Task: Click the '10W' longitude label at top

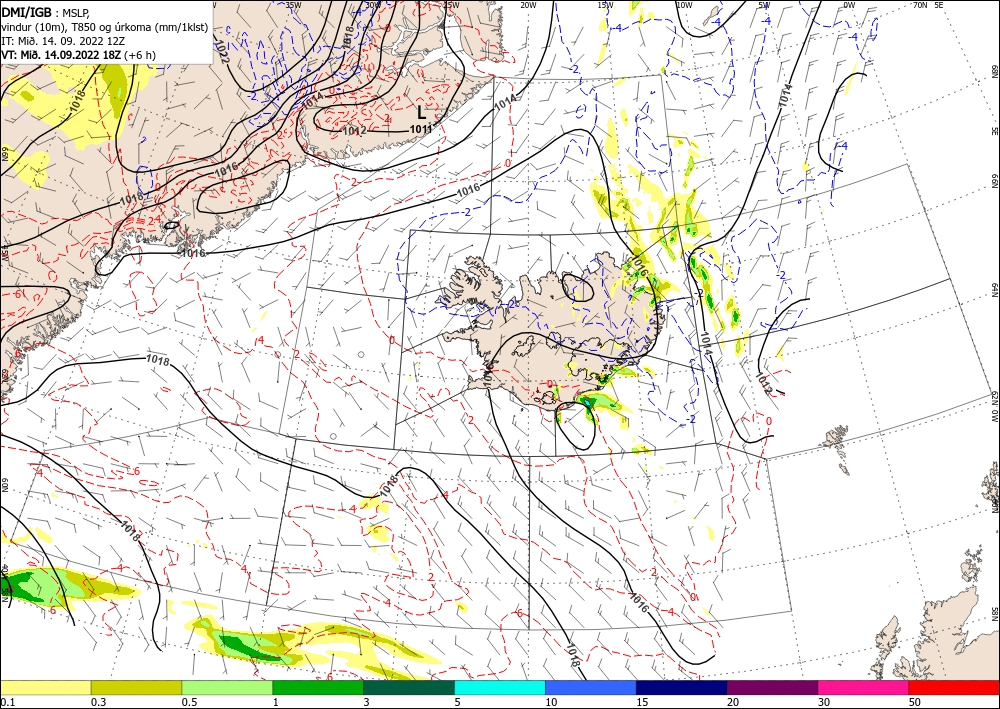Action: [684, 5]
